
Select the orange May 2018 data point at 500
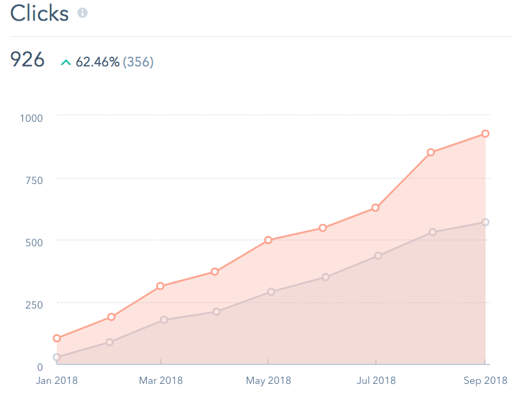tap(268, 240)
